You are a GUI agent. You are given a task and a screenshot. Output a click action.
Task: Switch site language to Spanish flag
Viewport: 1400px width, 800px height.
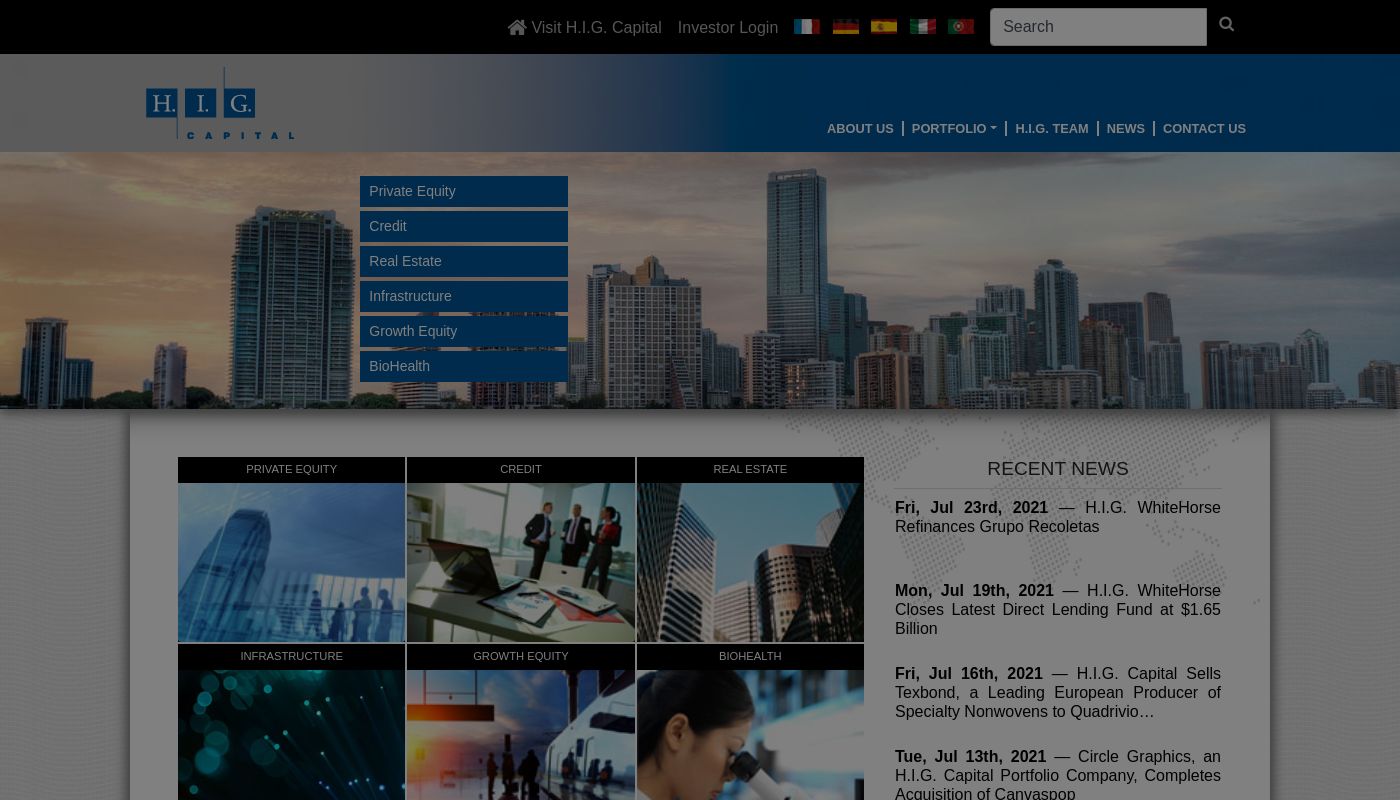(884, 27)
